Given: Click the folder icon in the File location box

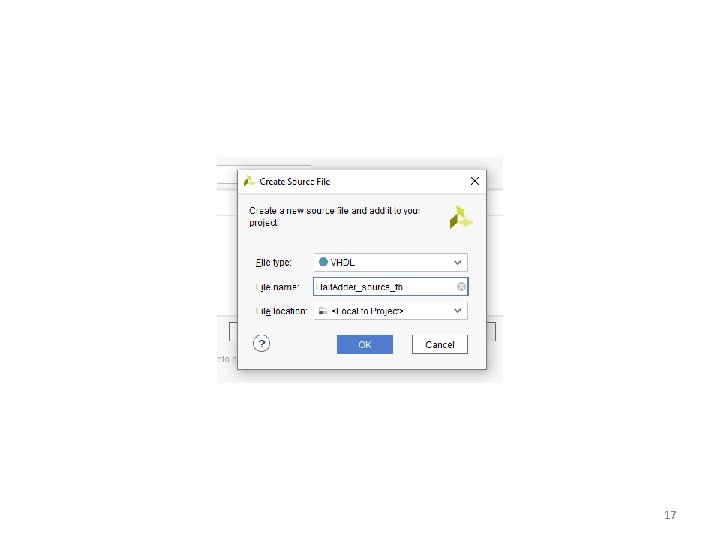Looking at the screenshot, I should [x=323, y=311].
